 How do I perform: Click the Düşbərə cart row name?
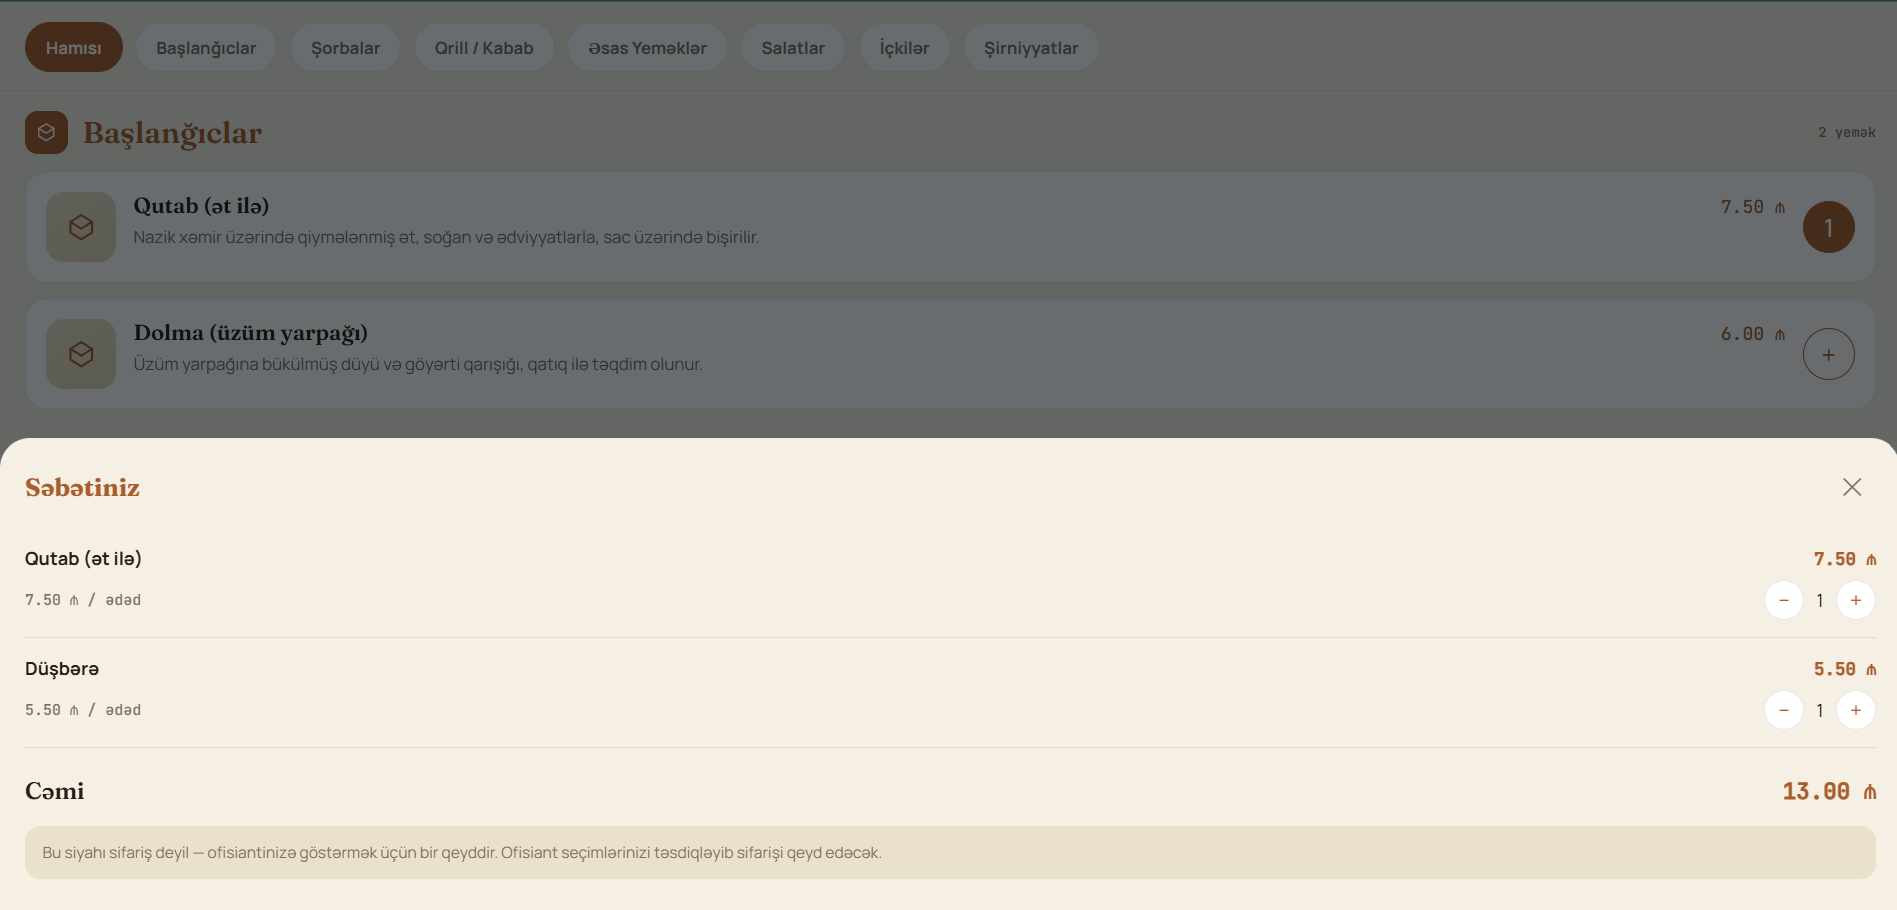tap(62, 669)
